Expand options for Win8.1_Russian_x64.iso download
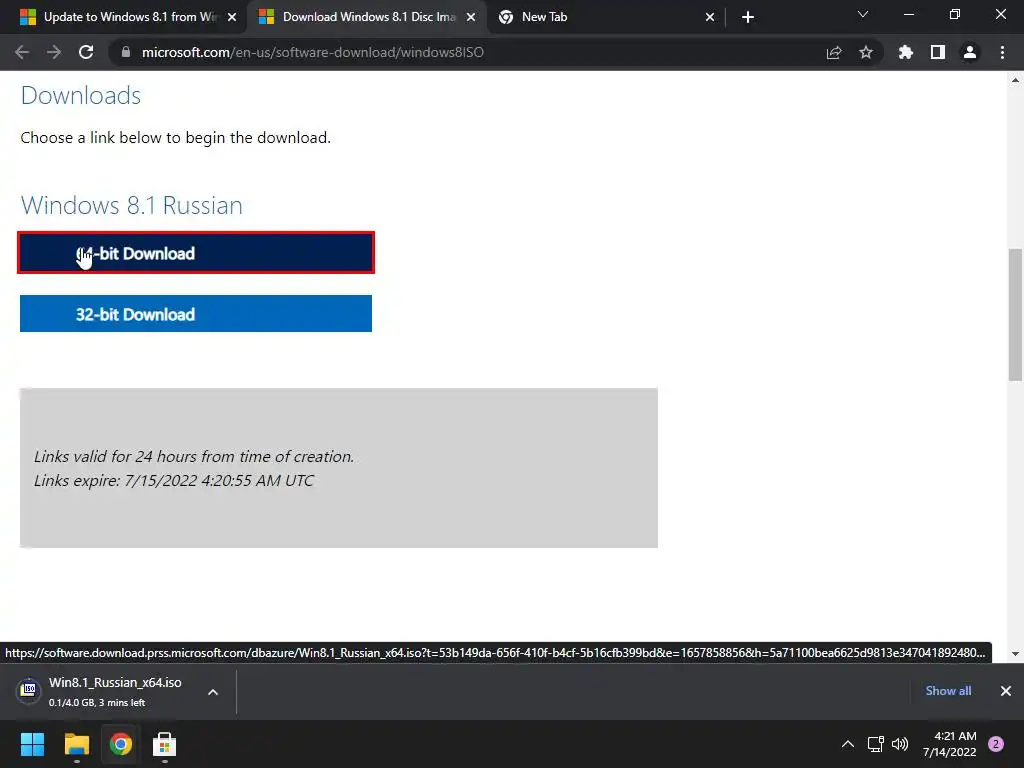The height and width of the screenshot is (768, 1024). (213, 692)
